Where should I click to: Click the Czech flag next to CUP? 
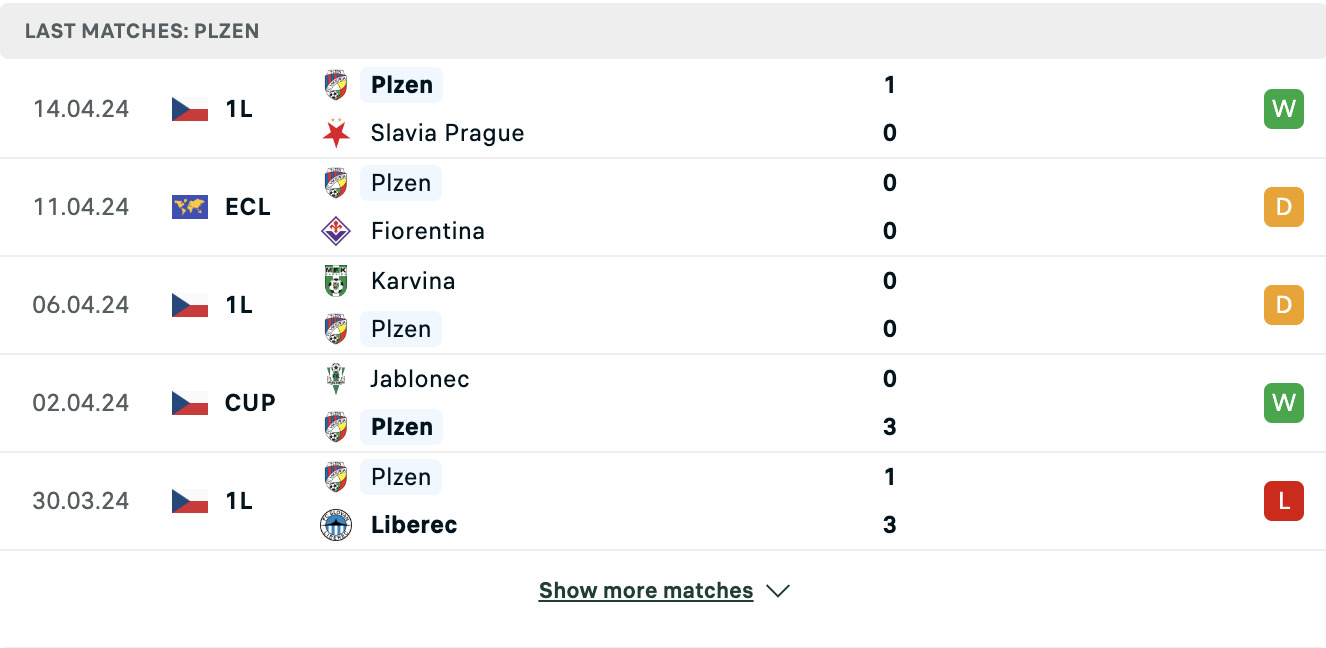(x=190, y=403)
